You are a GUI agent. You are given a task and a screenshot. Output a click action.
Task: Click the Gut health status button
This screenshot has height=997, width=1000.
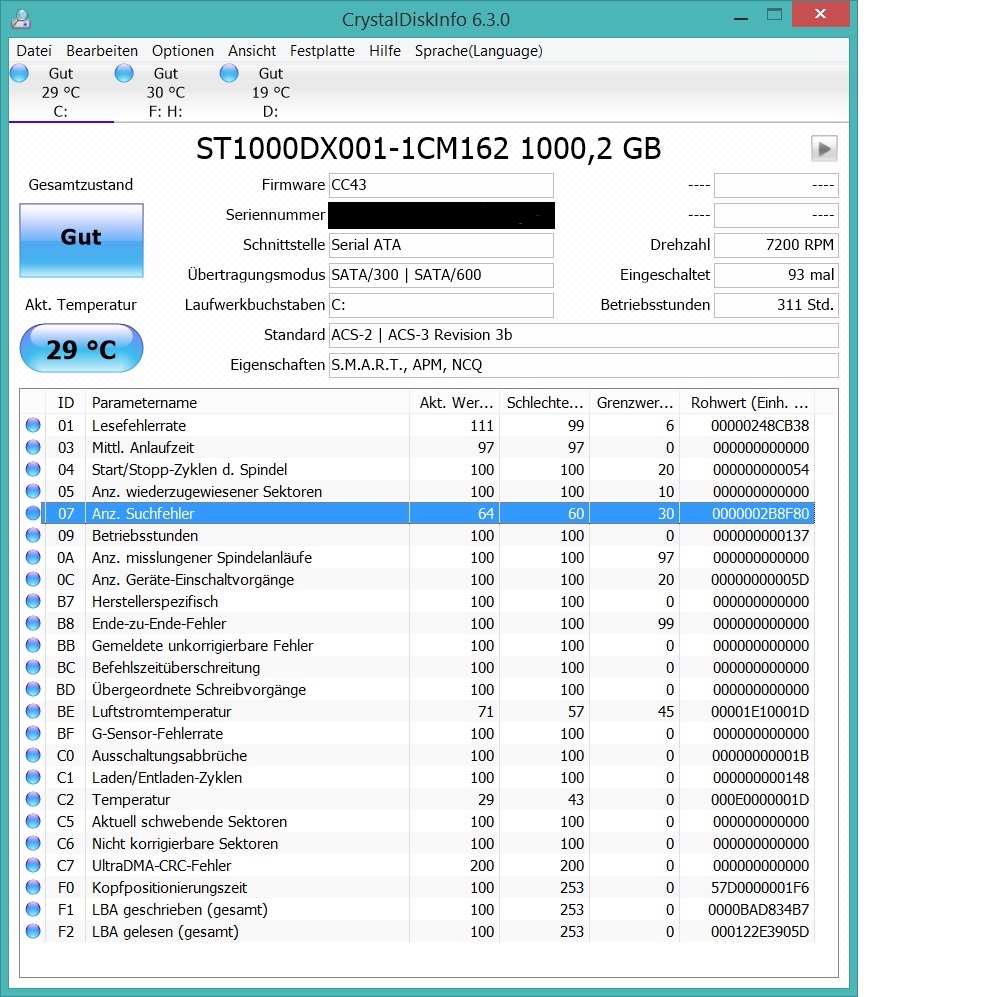pyautogui.click(x=82, y=240)
